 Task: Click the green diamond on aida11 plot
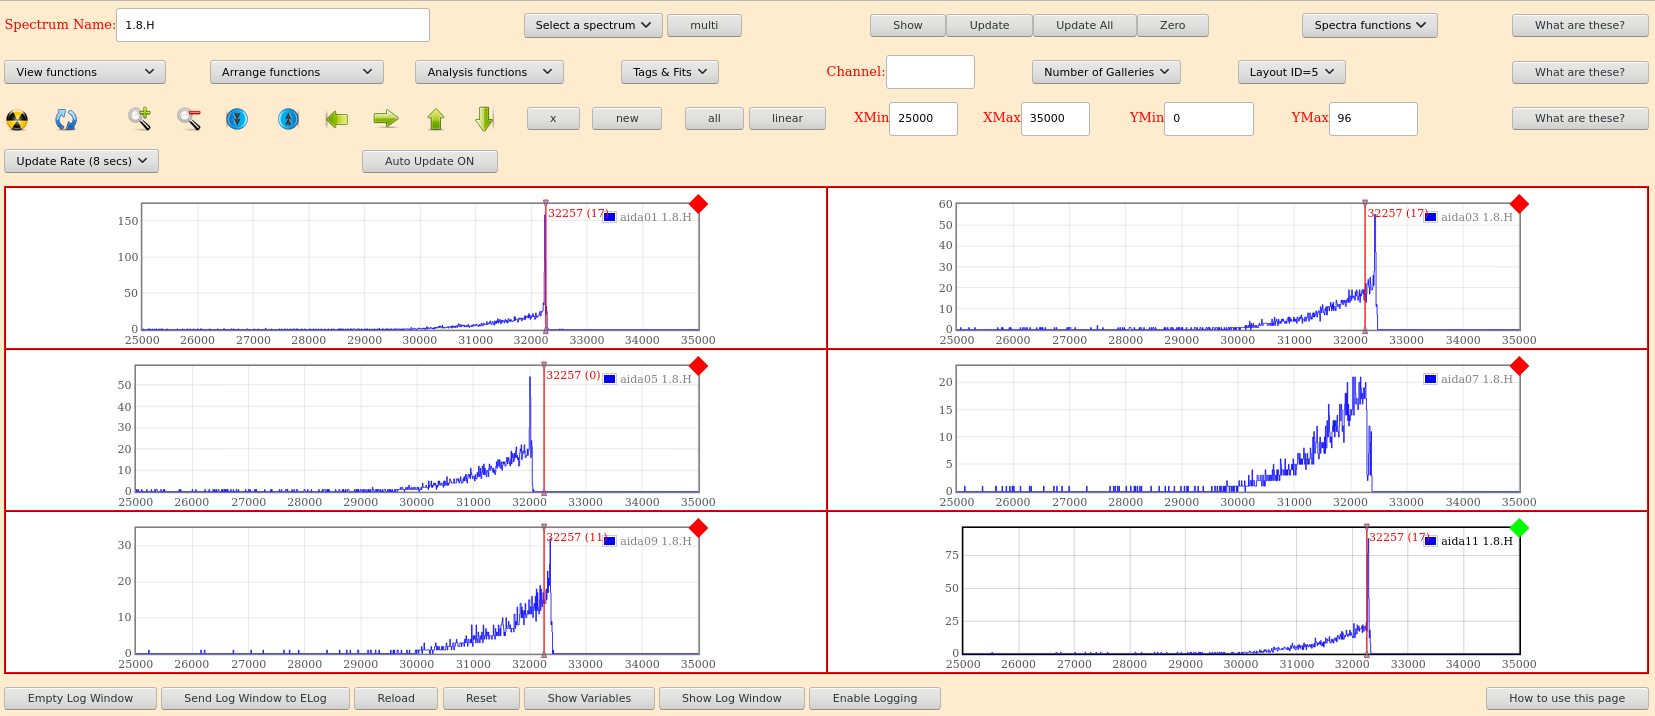1519,528
